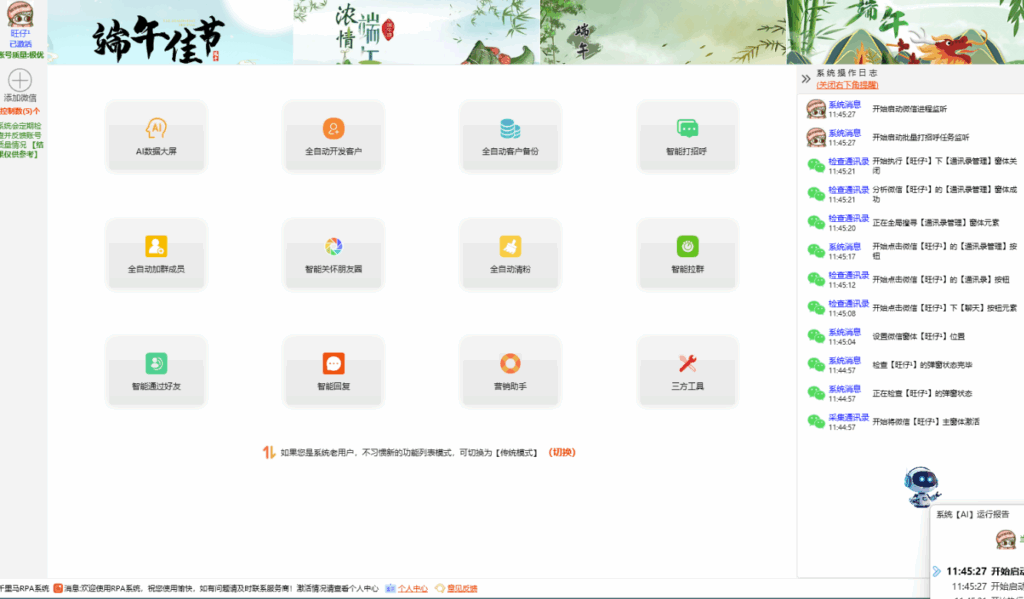Open the 智能关怀朋友圈 tile
1024x599 pixels.
pyautogui.click(x=333, y=254)
